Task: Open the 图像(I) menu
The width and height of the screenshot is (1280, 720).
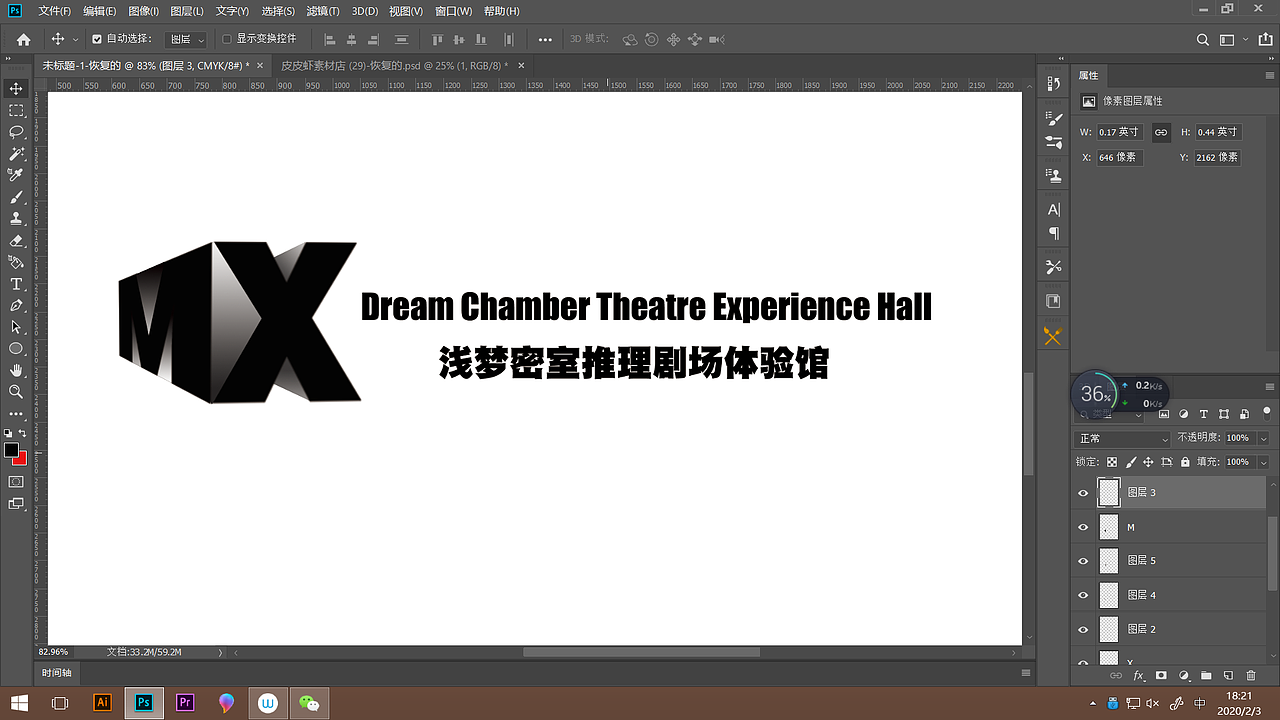Action: click(x=143, y=11)
